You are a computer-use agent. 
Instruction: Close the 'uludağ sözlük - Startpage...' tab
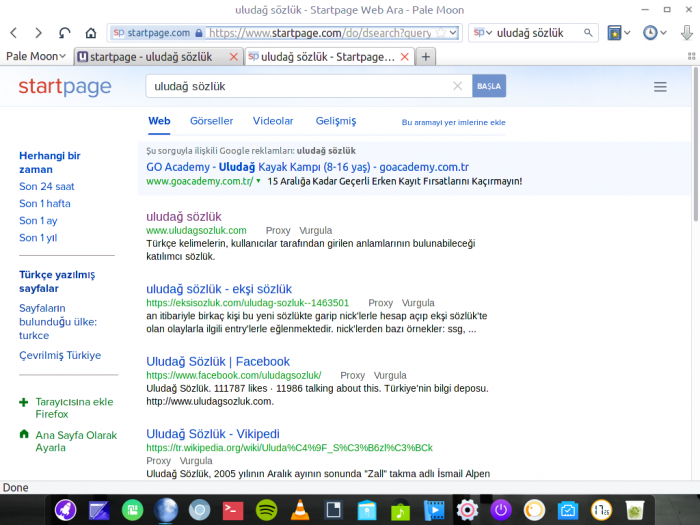tap(404, 57)
